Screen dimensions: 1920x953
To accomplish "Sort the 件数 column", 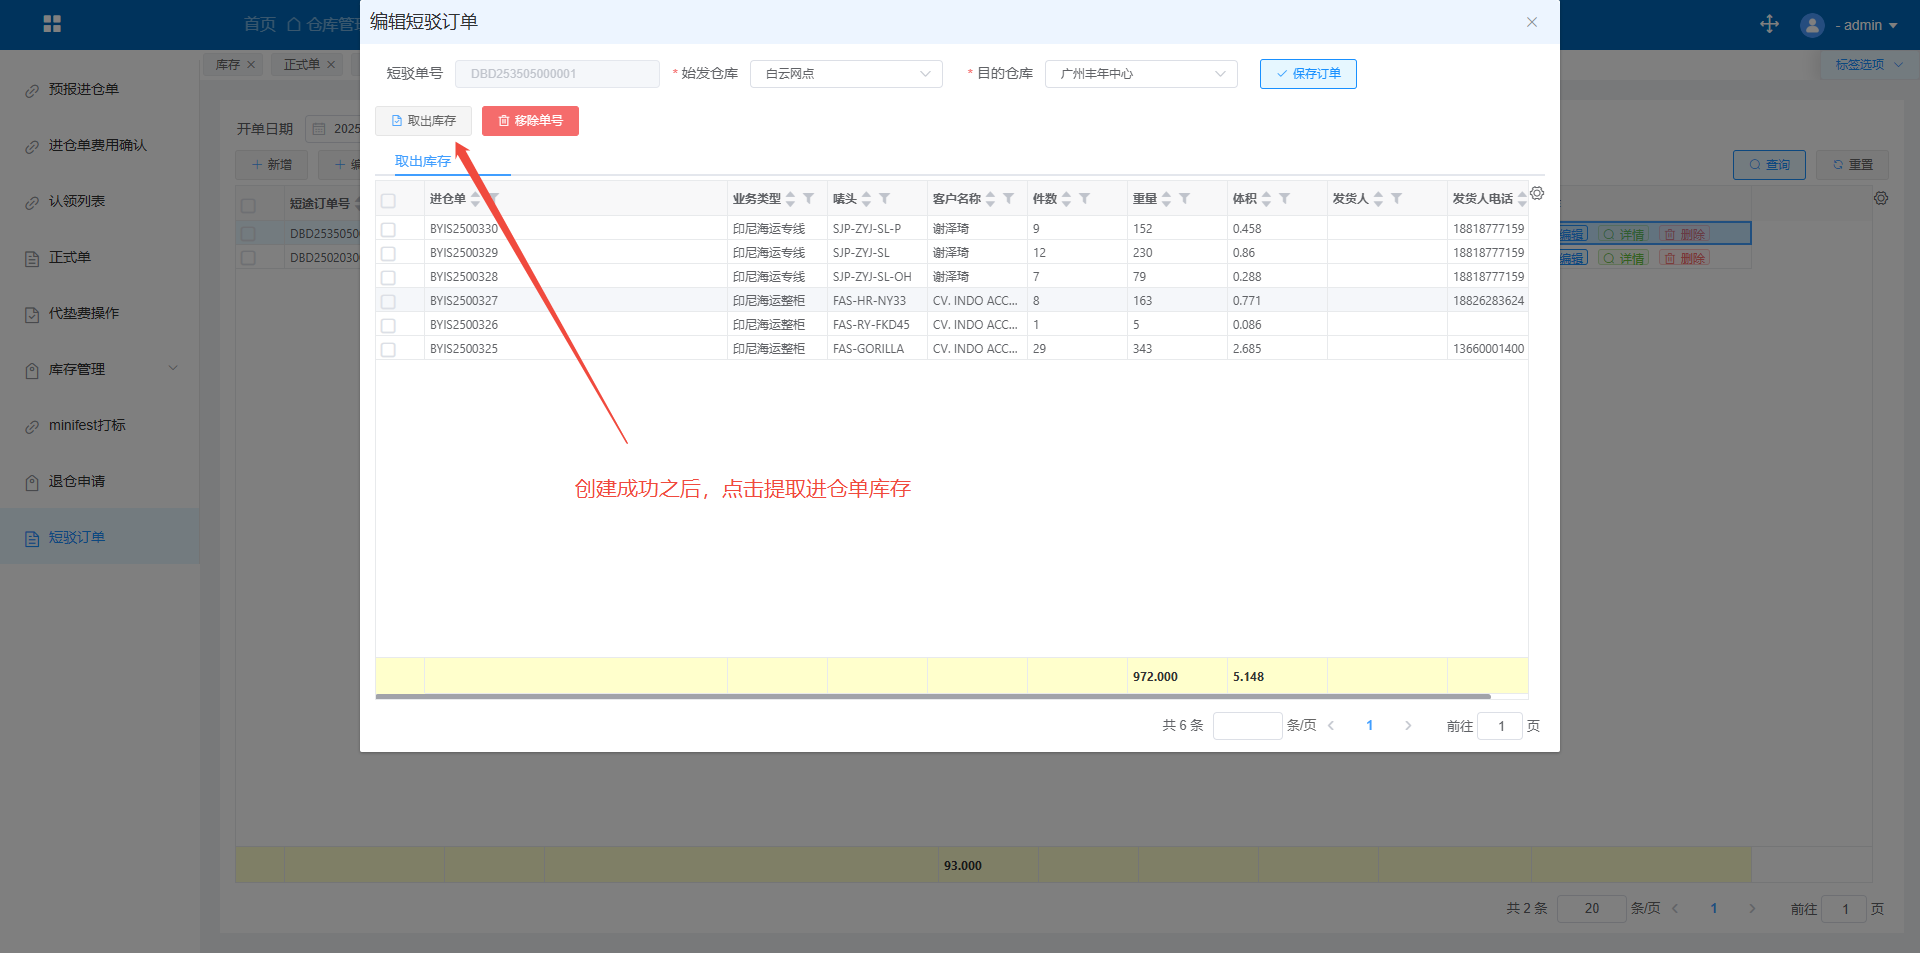I will point(1066,199).
